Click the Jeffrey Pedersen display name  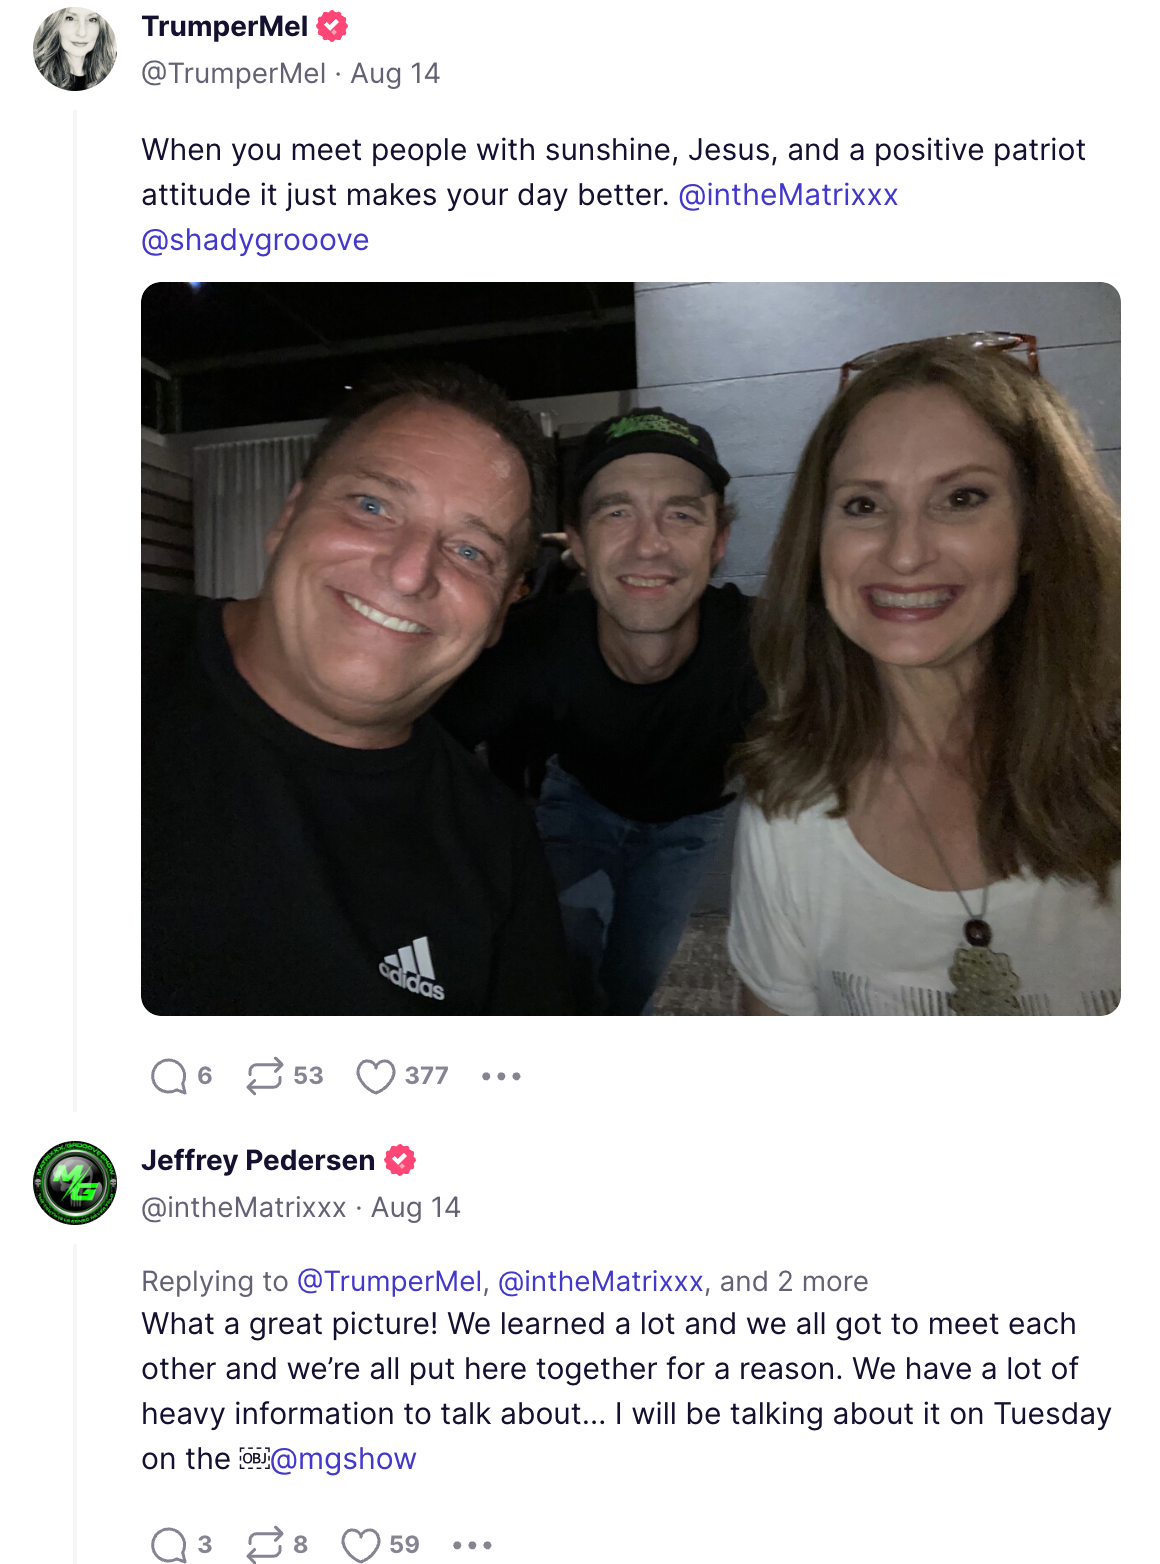pyautogui.click(x=258, y=1160)
